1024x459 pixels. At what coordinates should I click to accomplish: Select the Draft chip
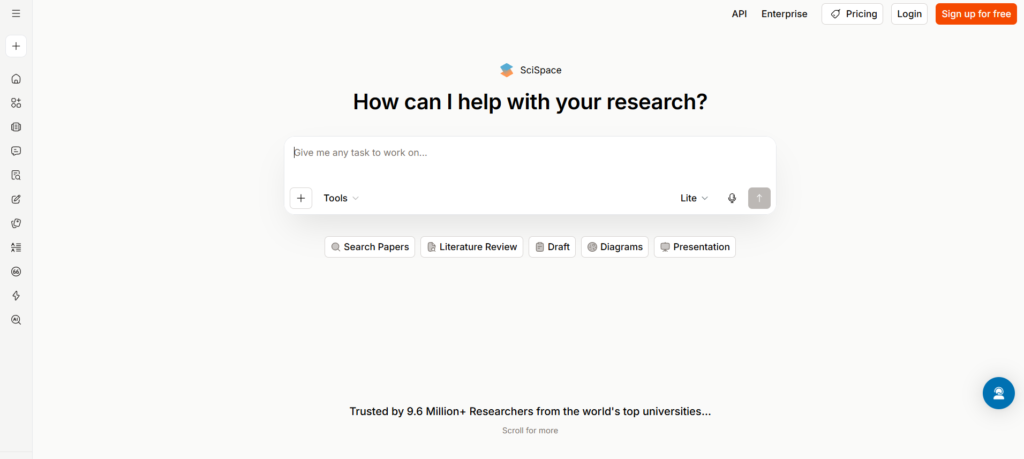tap(552, 247)
